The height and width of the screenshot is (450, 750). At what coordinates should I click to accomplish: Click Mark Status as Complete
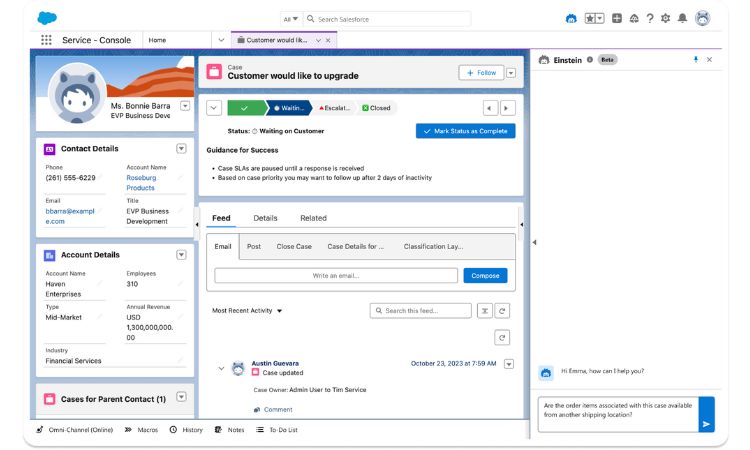[x=465, y=131]
